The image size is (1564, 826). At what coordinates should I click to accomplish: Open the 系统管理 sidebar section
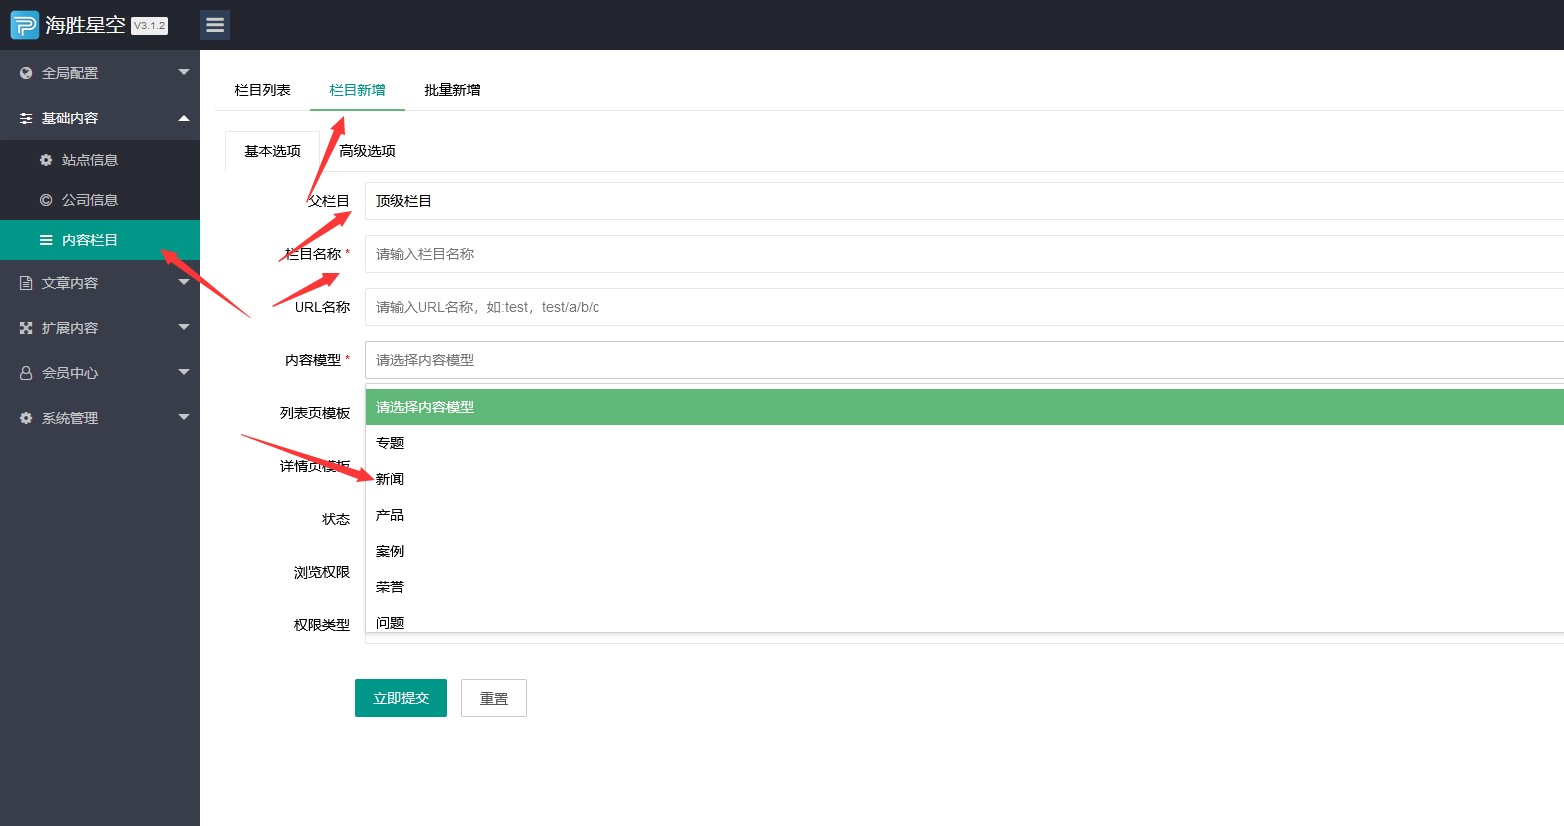coord(100,418)
